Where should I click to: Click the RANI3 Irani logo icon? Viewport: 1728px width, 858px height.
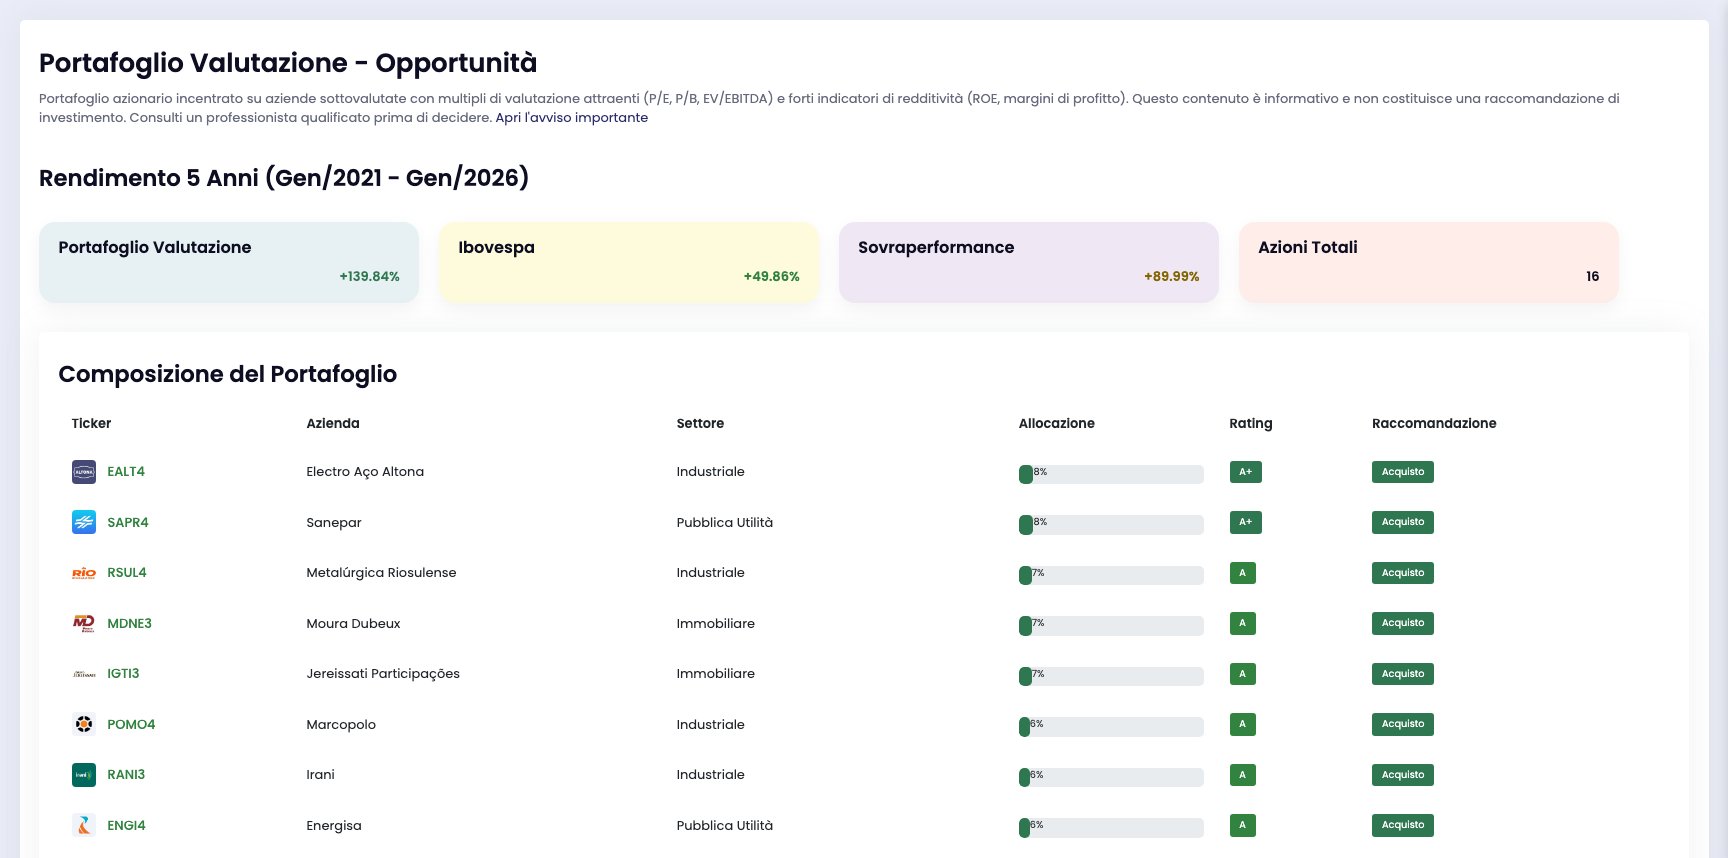click(84, 775)
